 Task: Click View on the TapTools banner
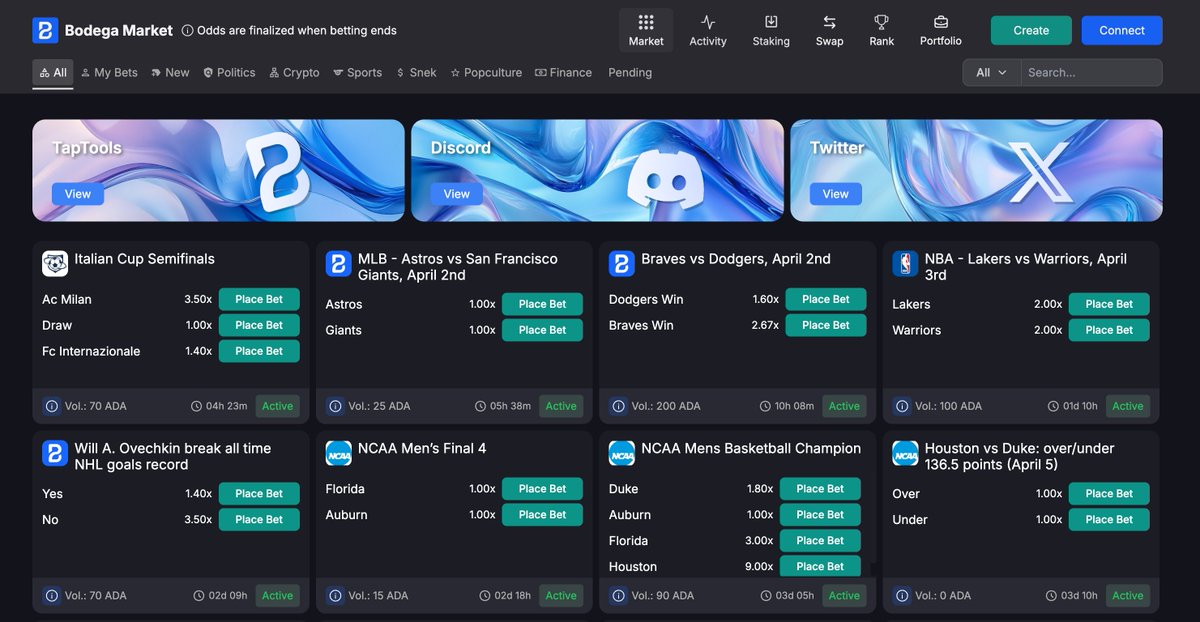coord(78,194)
